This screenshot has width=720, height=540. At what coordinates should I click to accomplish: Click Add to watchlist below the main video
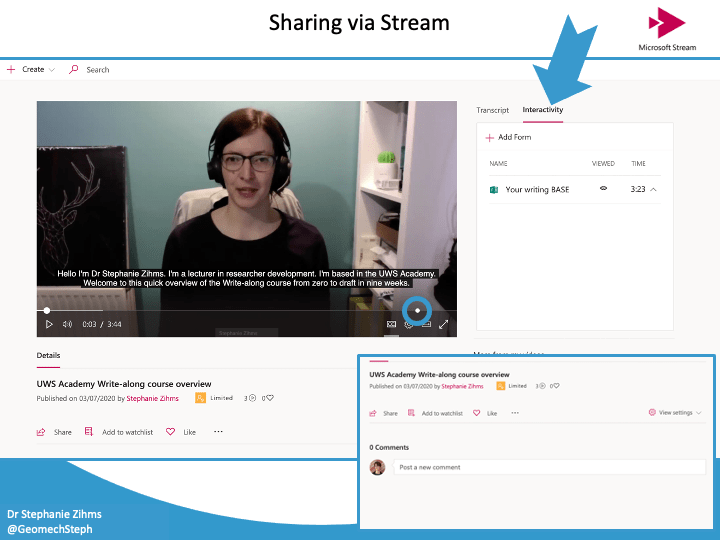click(x=127, y=432)
